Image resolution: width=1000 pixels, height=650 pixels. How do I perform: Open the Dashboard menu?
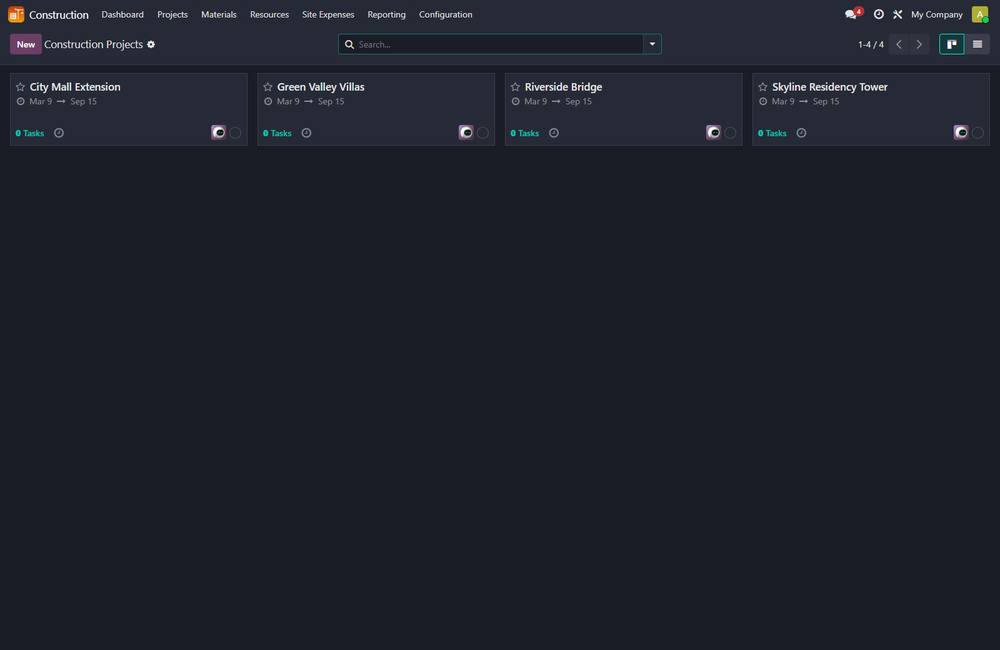tap(122, 14)
